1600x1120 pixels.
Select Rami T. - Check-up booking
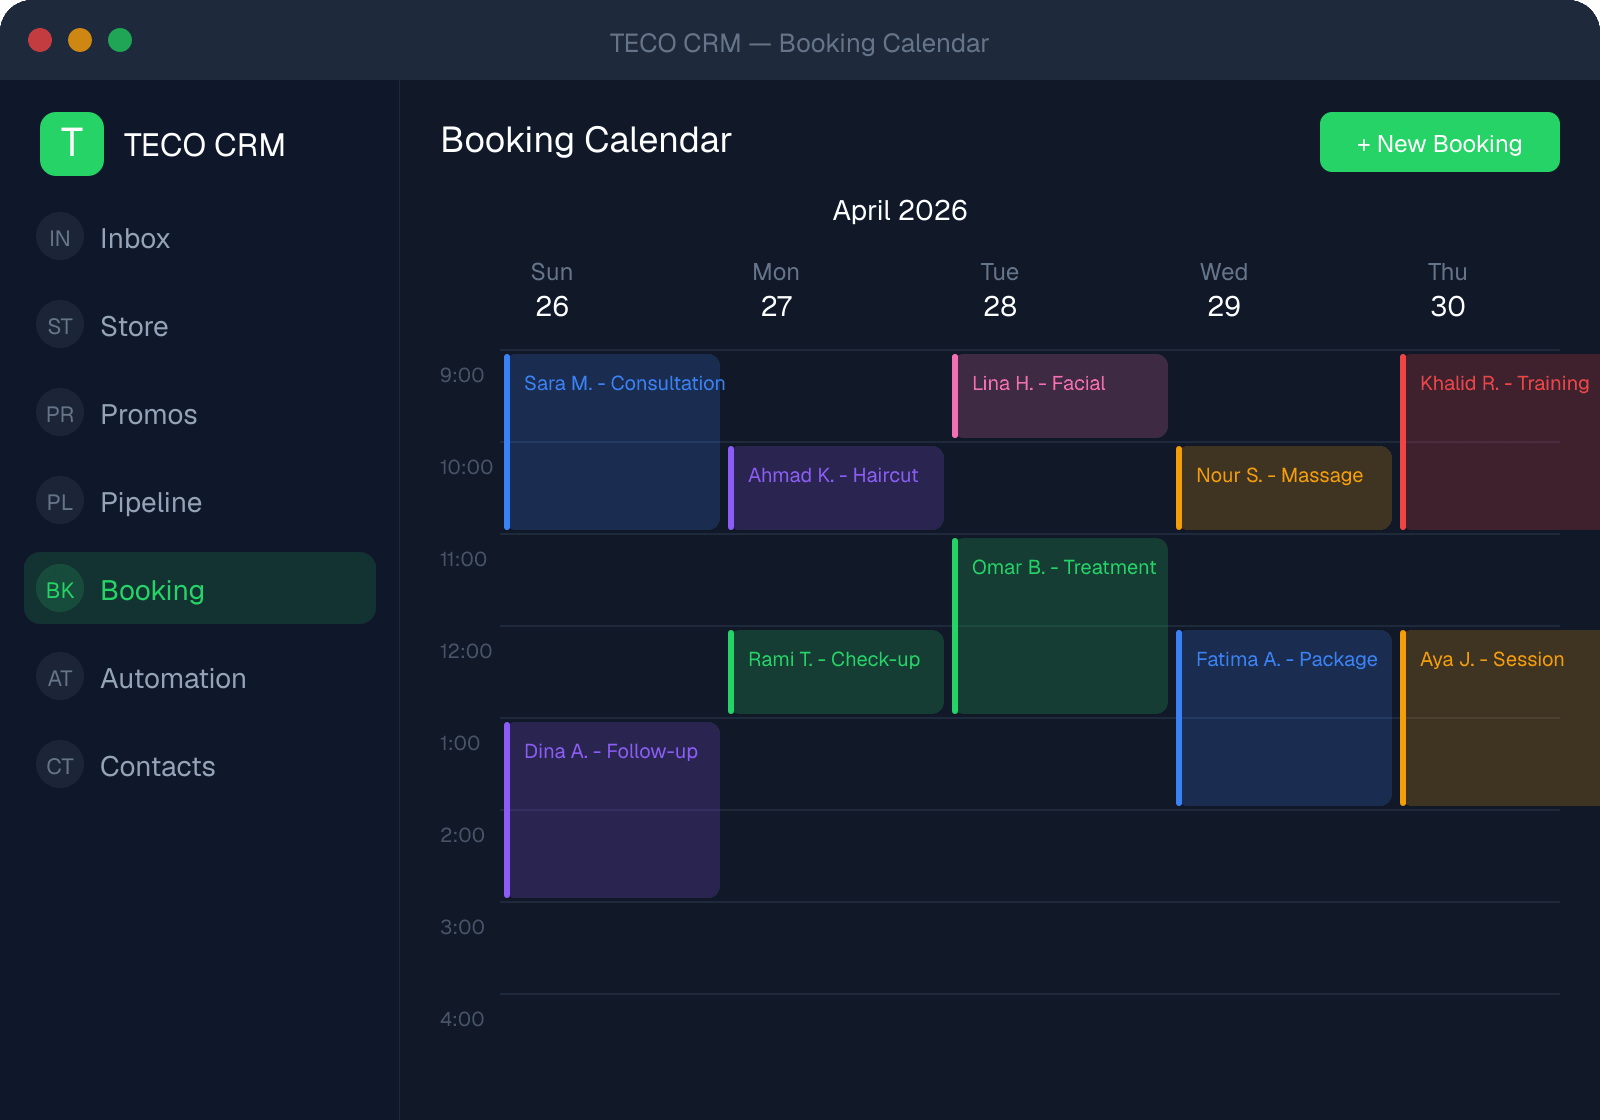point(836,672)
